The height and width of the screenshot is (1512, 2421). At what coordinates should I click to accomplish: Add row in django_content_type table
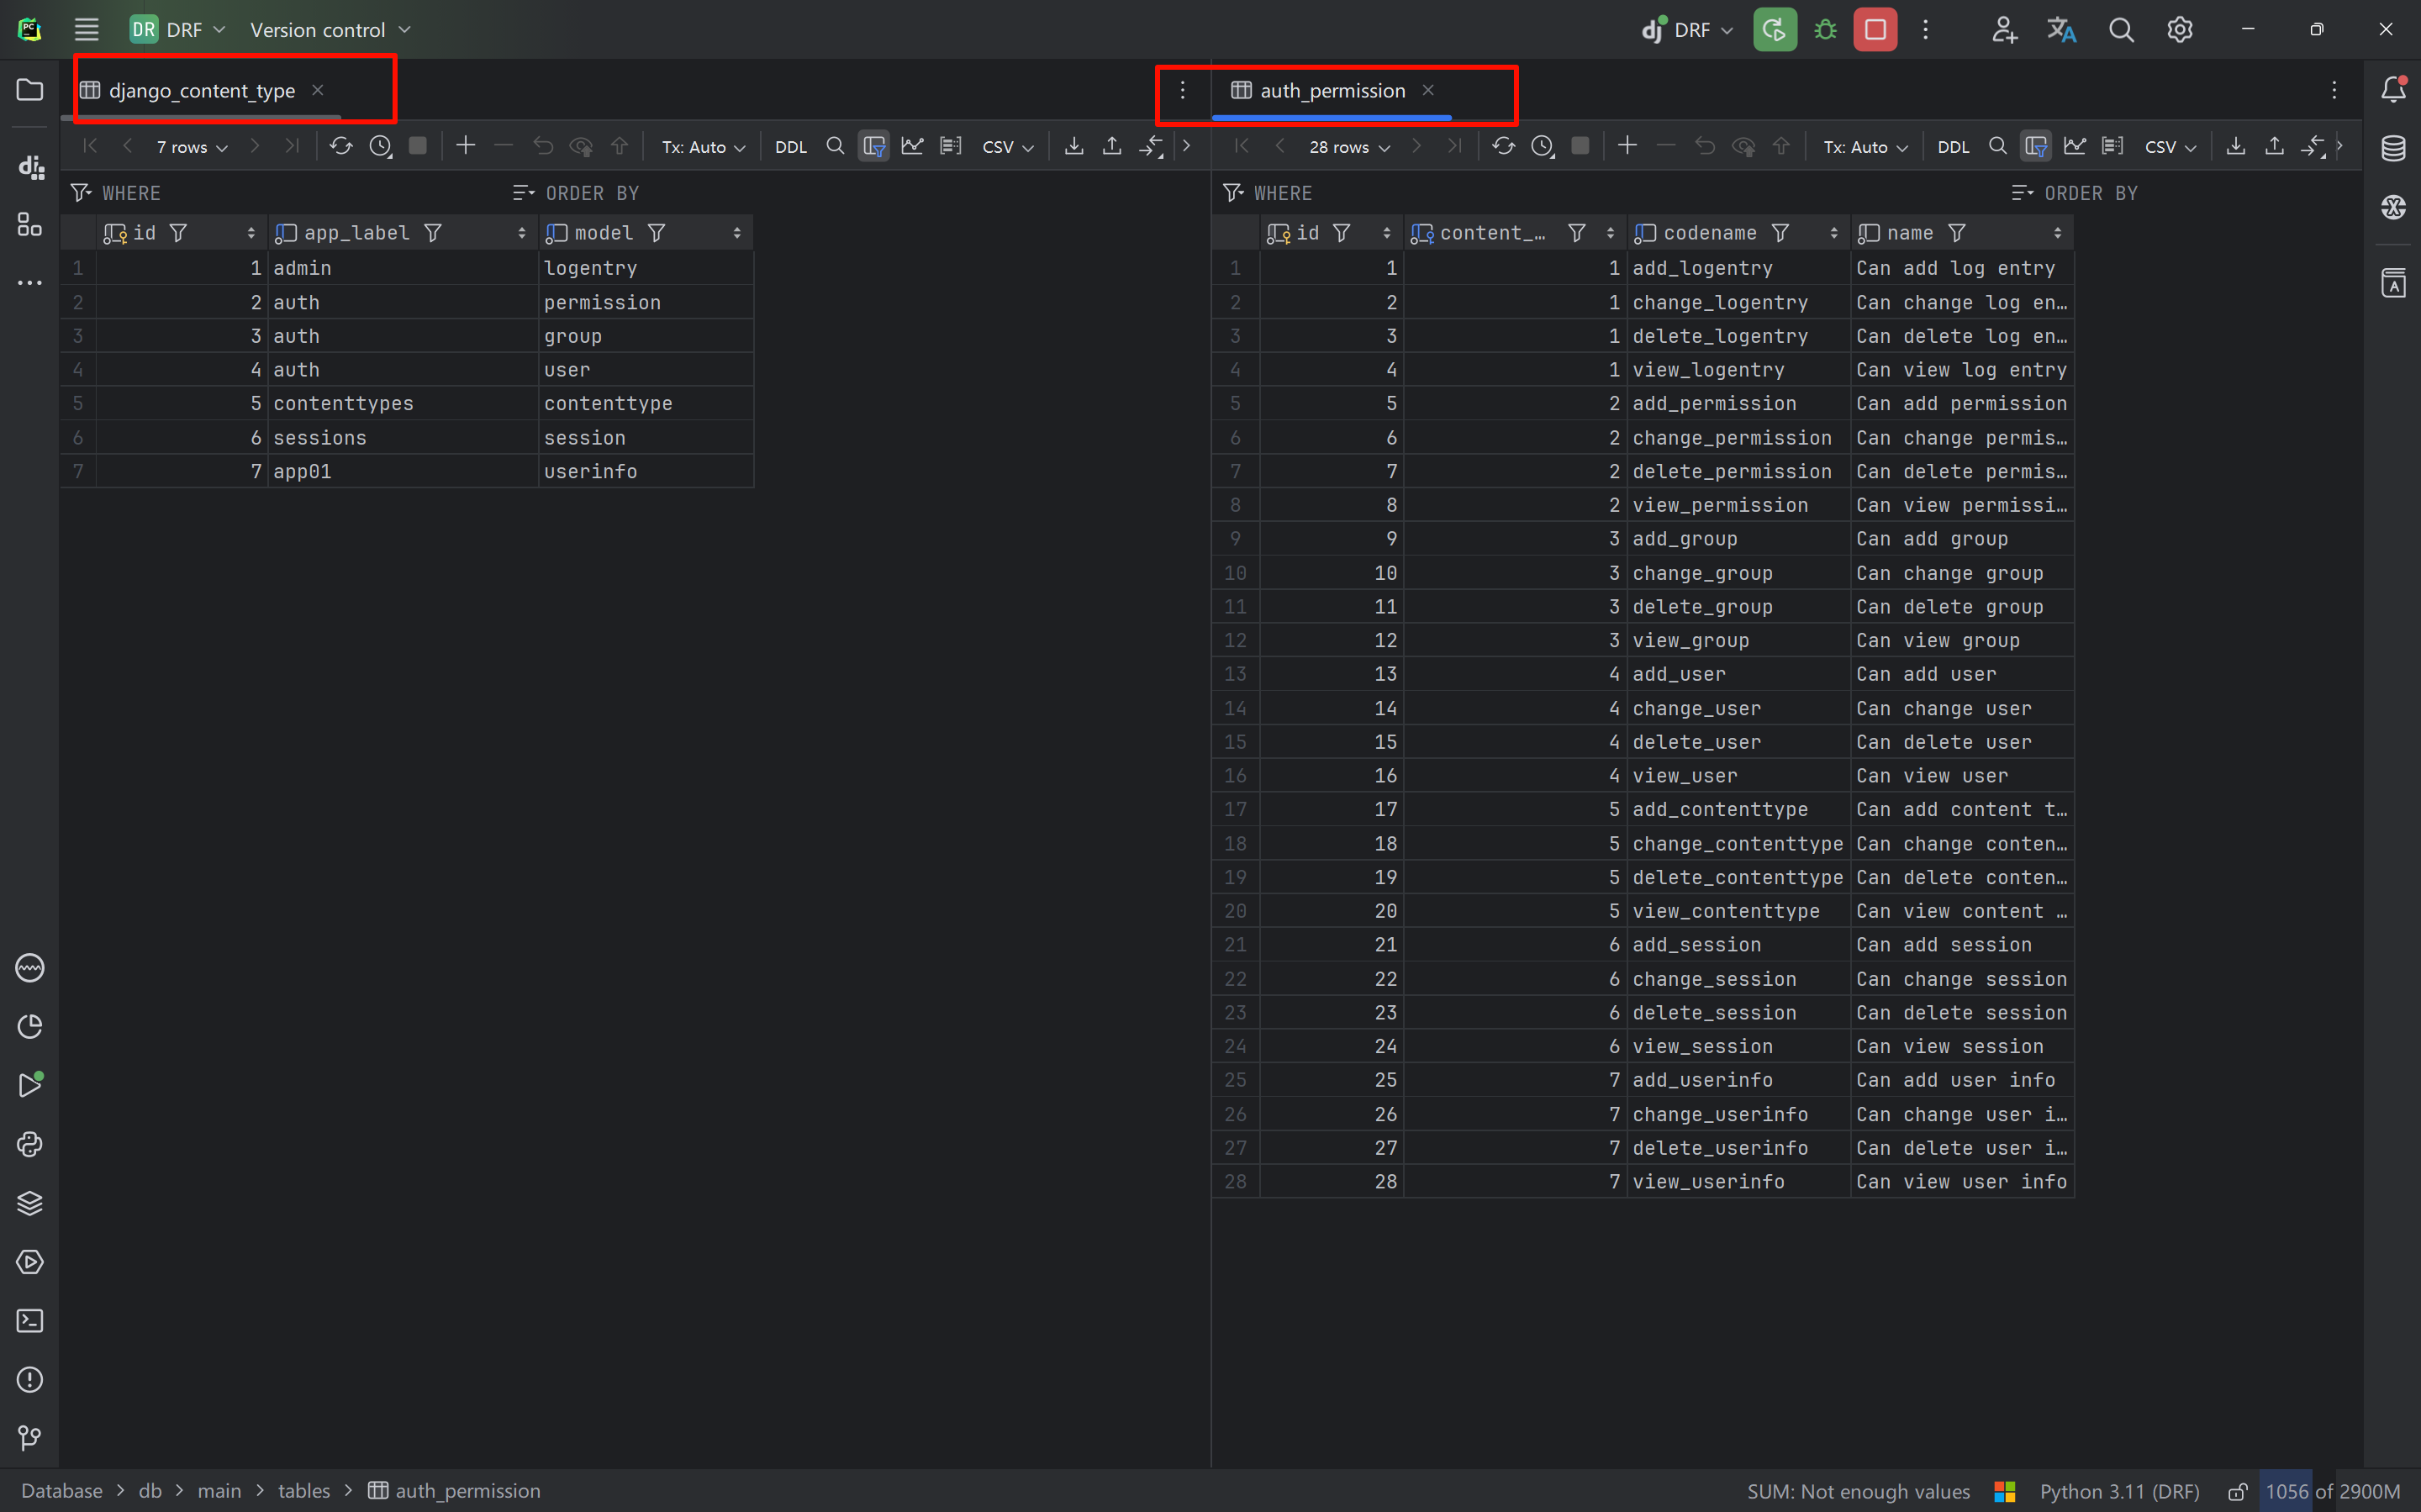(x=465, y=146)
